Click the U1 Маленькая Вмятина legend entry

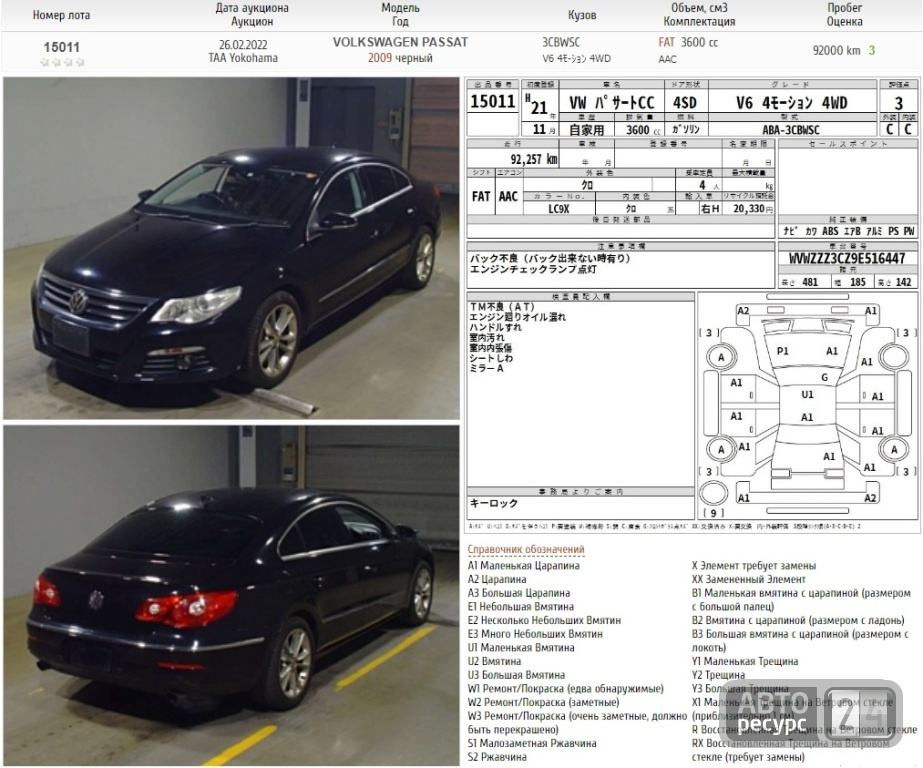coord(521,647)
